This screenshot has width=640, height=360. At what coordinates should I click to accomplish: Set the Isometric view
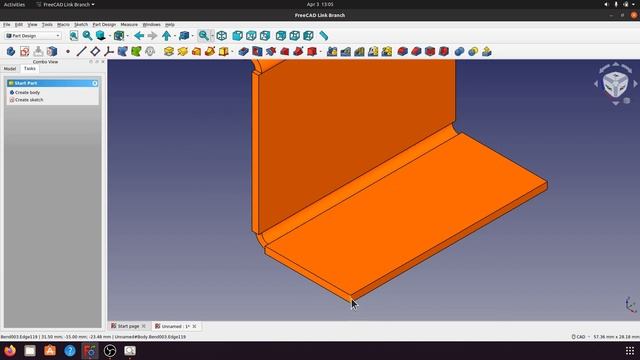pyautogui.click(x=222, y=36)
